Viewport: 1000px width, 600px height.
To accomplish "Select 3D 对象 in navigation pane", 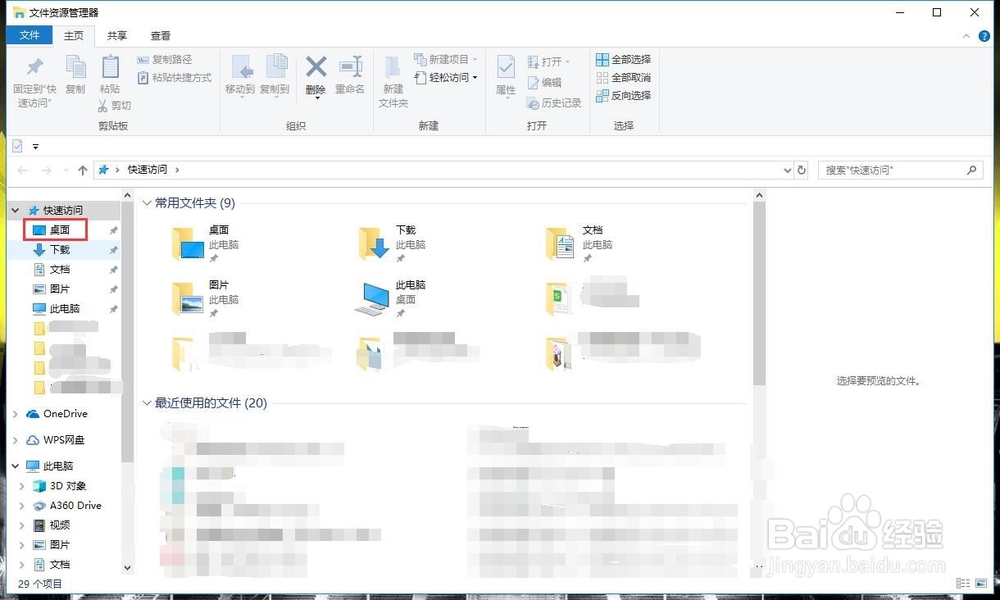I will [68, 486].
